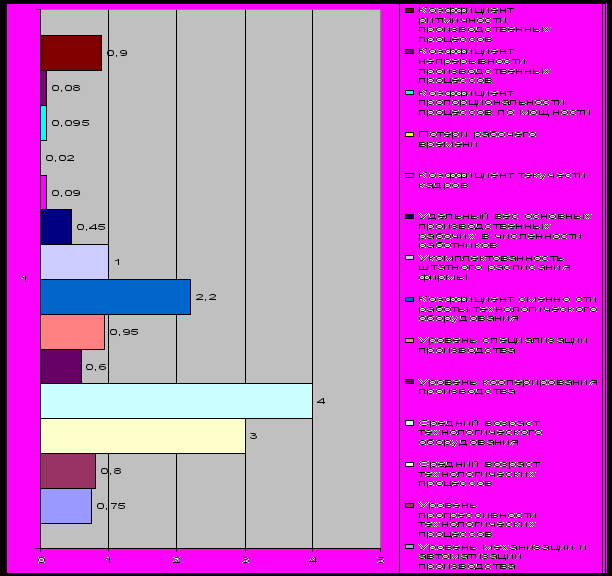Click the data label 0,09
612x576 pixels.
[66, 193]
